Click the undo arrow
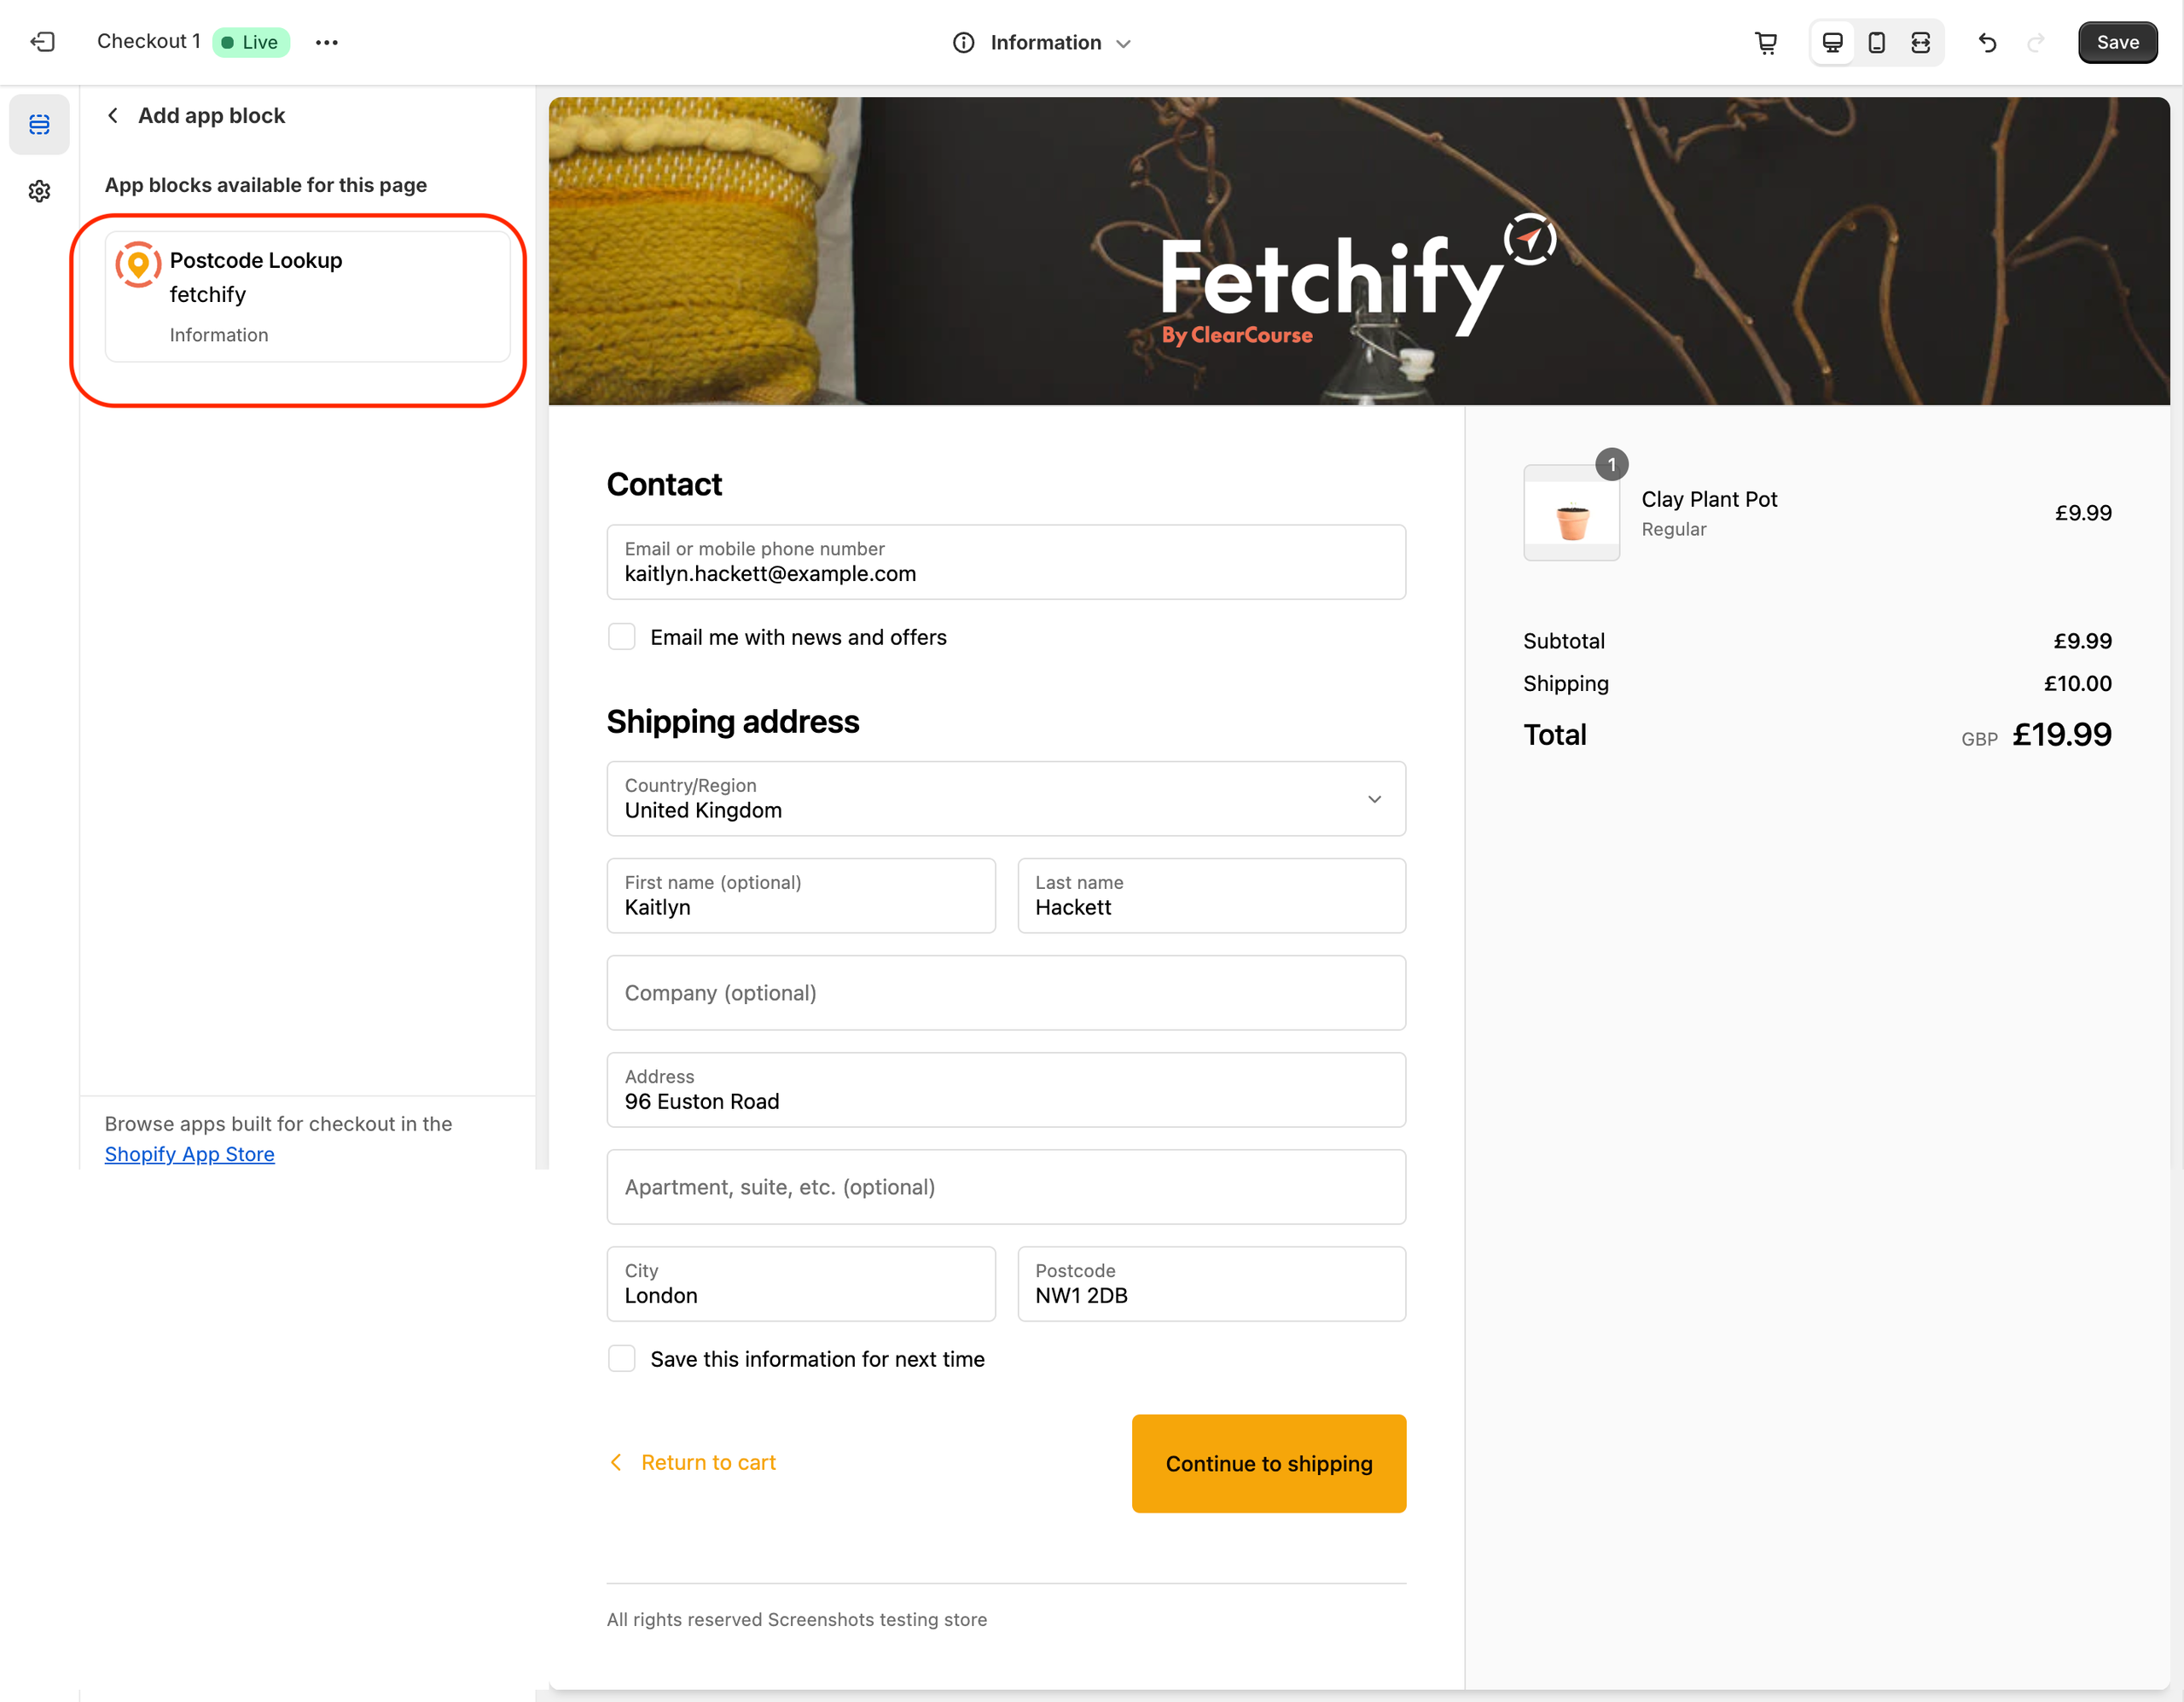This screenshot has height=1702, width=2184. coord(1987,42)
